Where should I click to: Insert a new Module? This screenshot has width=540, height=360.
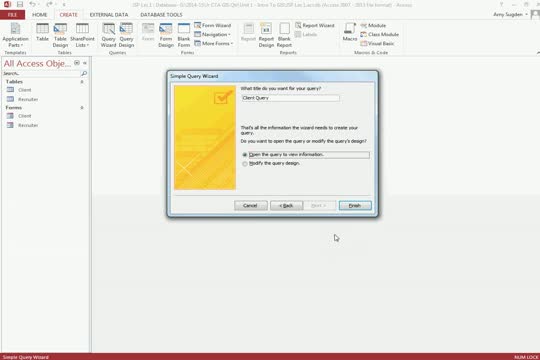pyautogui.click(x=373, y=25)
